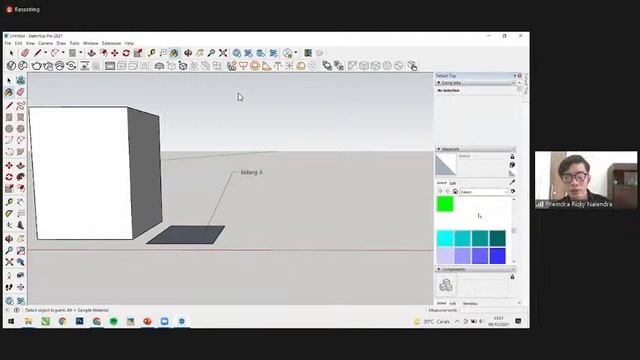Image resolution: width=640 pixels, height=360 pixels.
Task: Select the Line pencil tool in top toolbar
Action: (x=38, y=53)
